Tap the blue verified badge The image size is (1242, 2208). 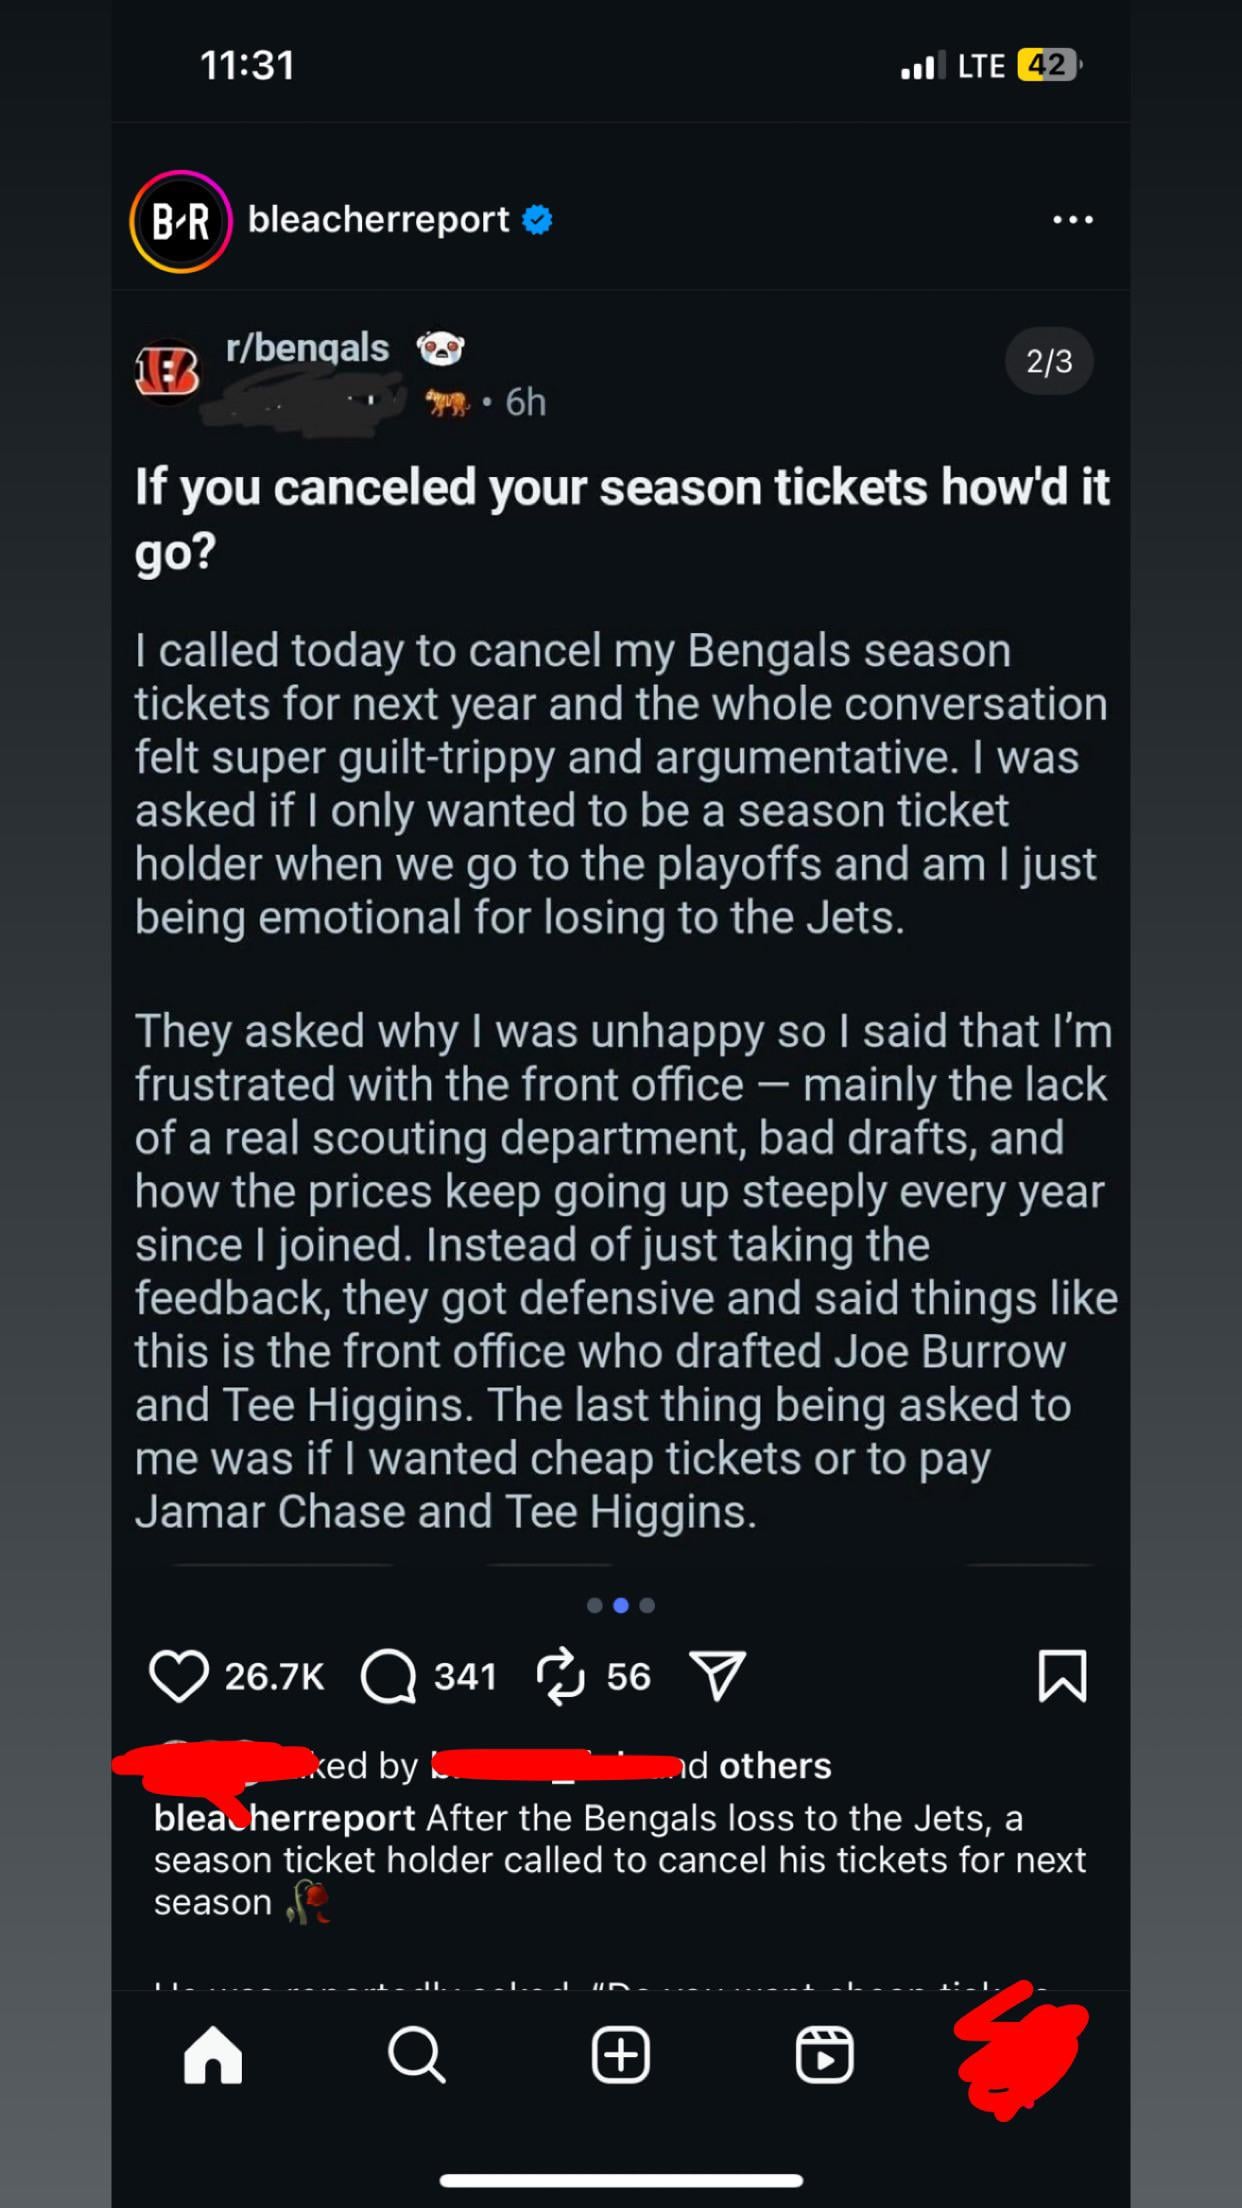click(x=538, y=220)
